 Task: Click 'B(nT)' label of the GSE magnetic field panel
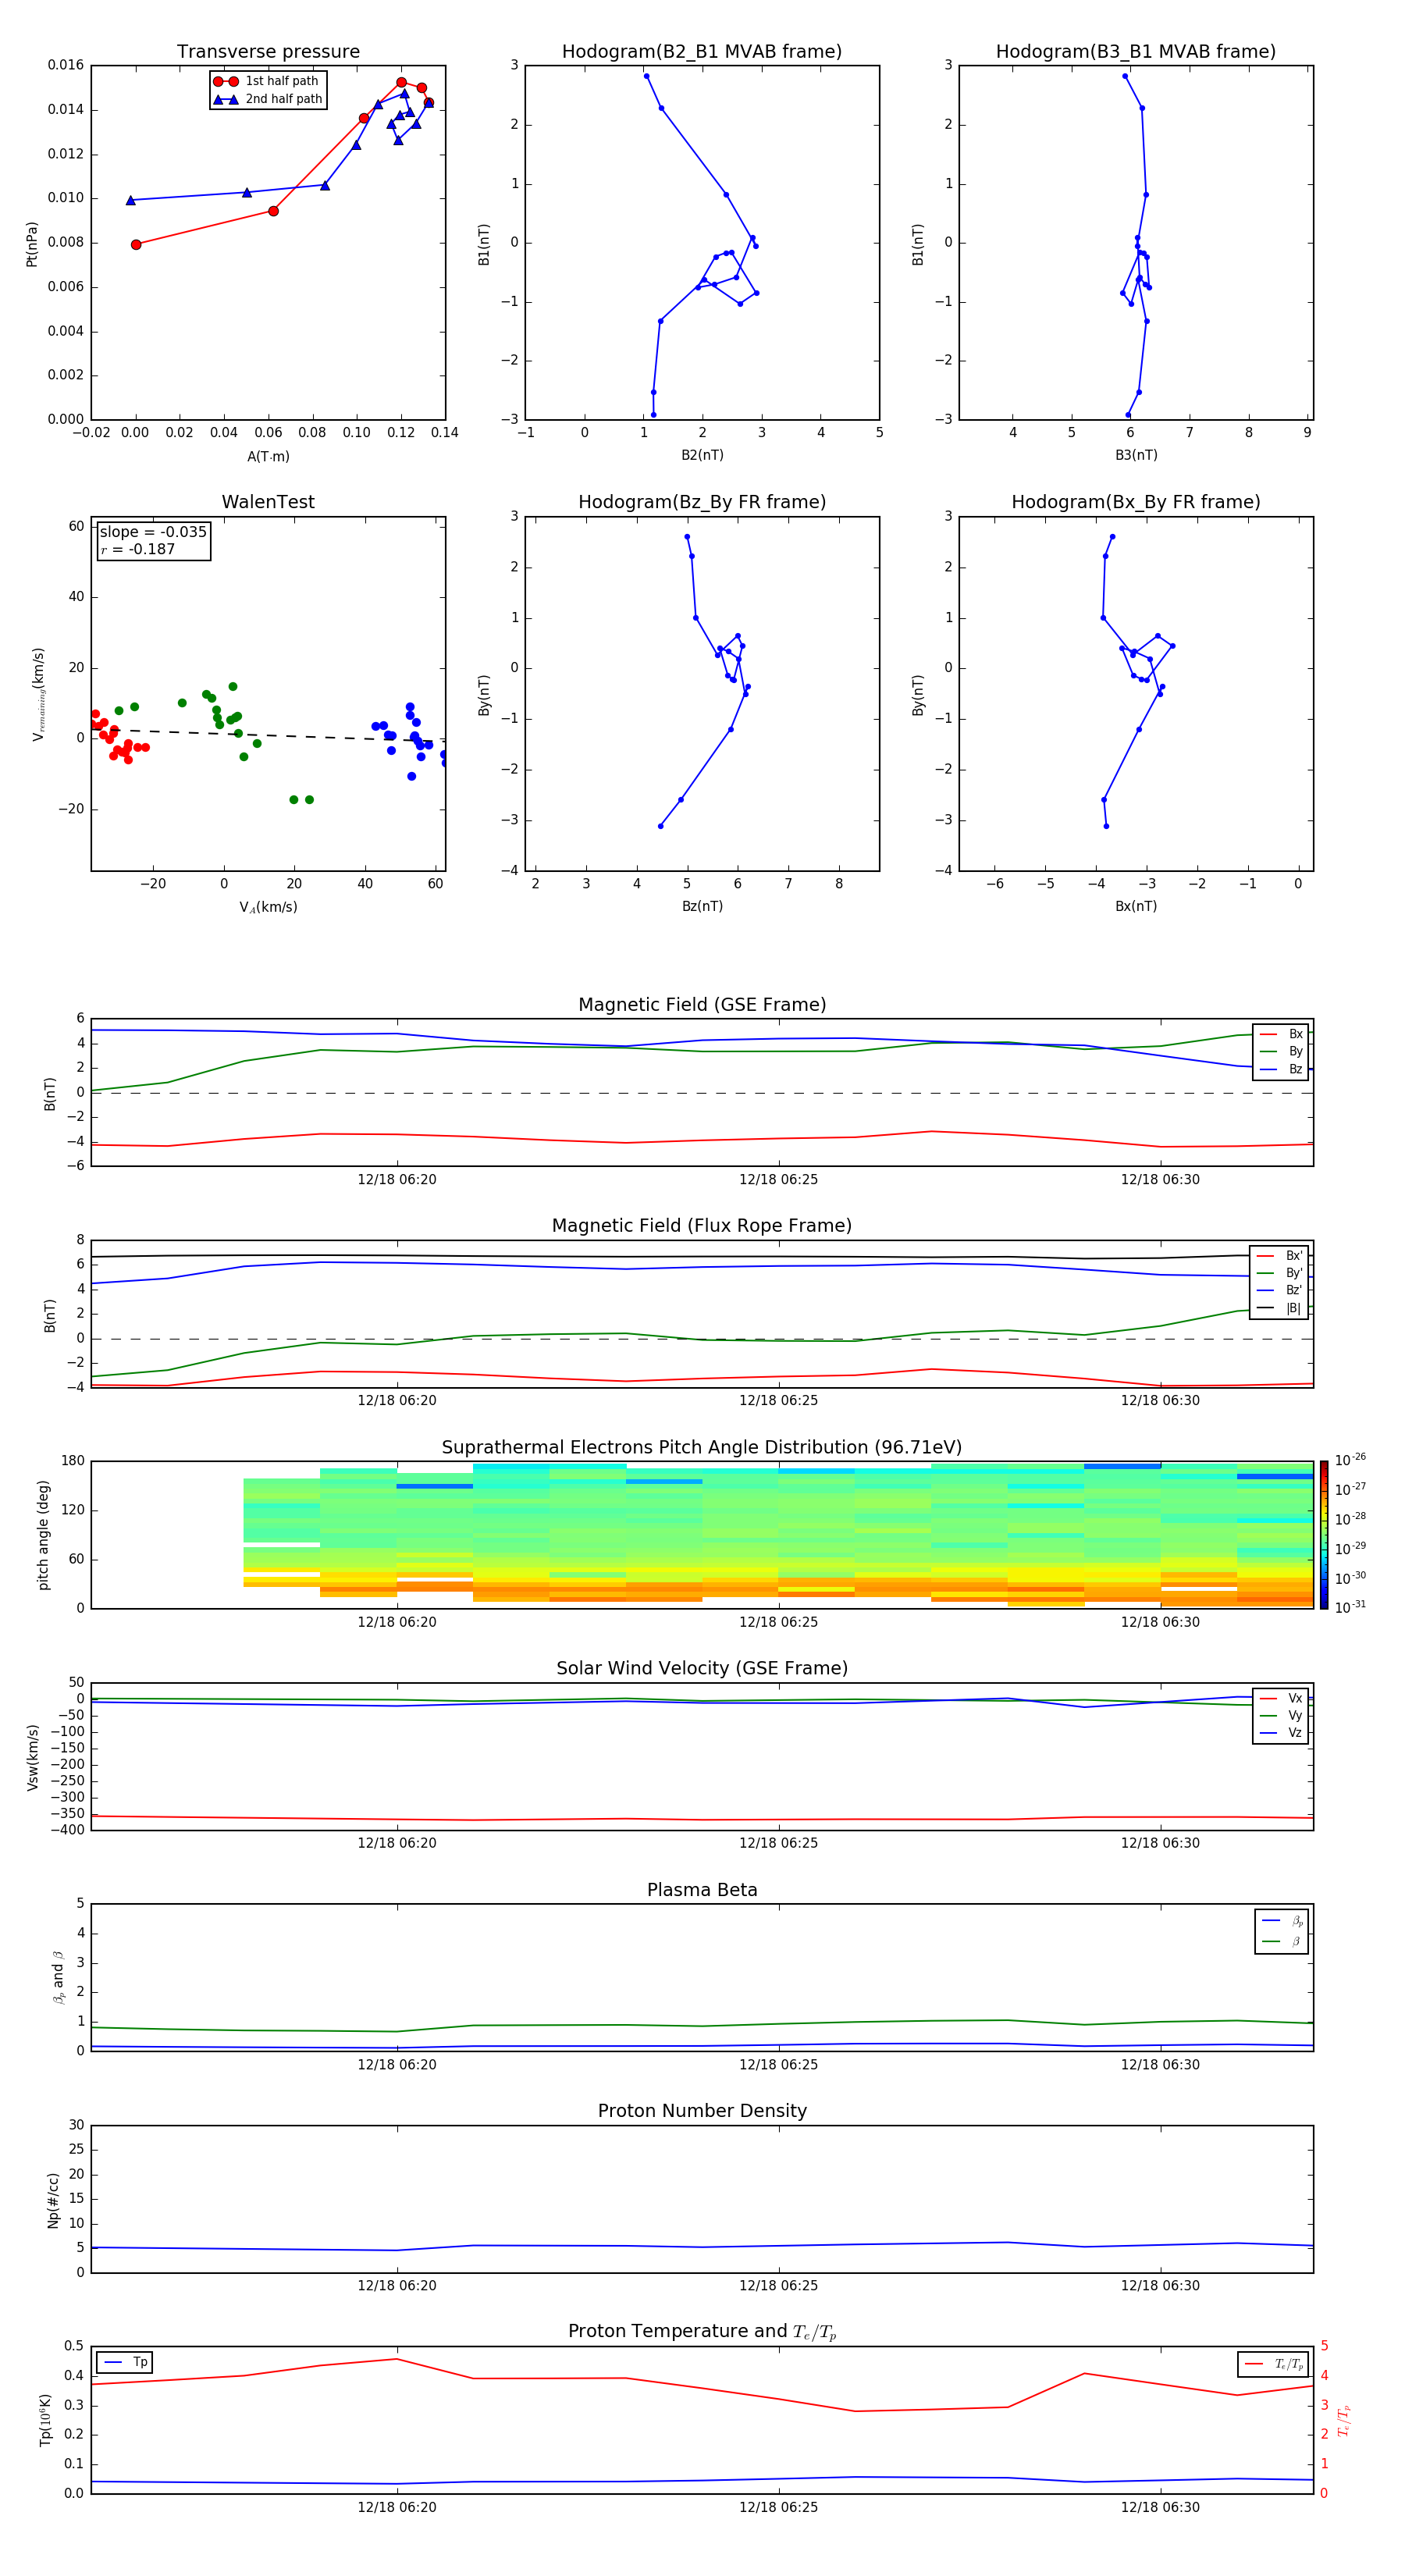click(50, 1093)
